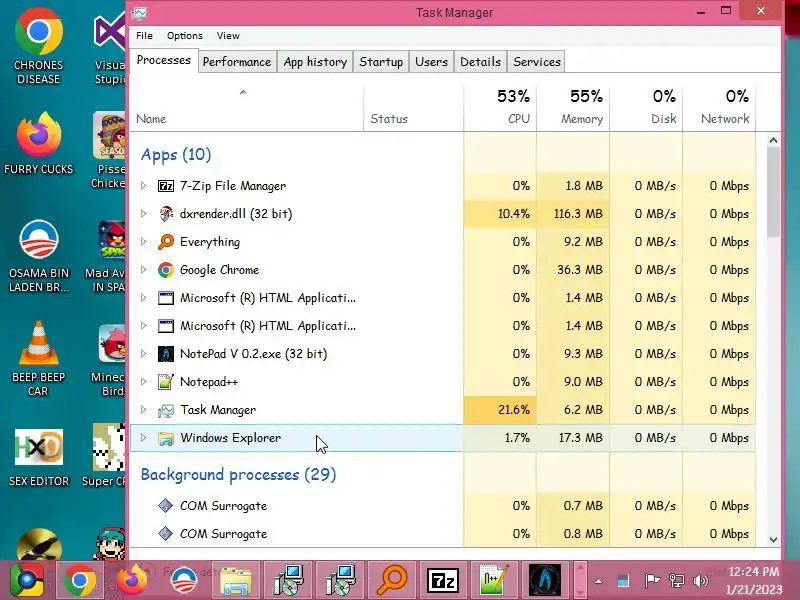Click the network tray icon

[x=677, y=581]
